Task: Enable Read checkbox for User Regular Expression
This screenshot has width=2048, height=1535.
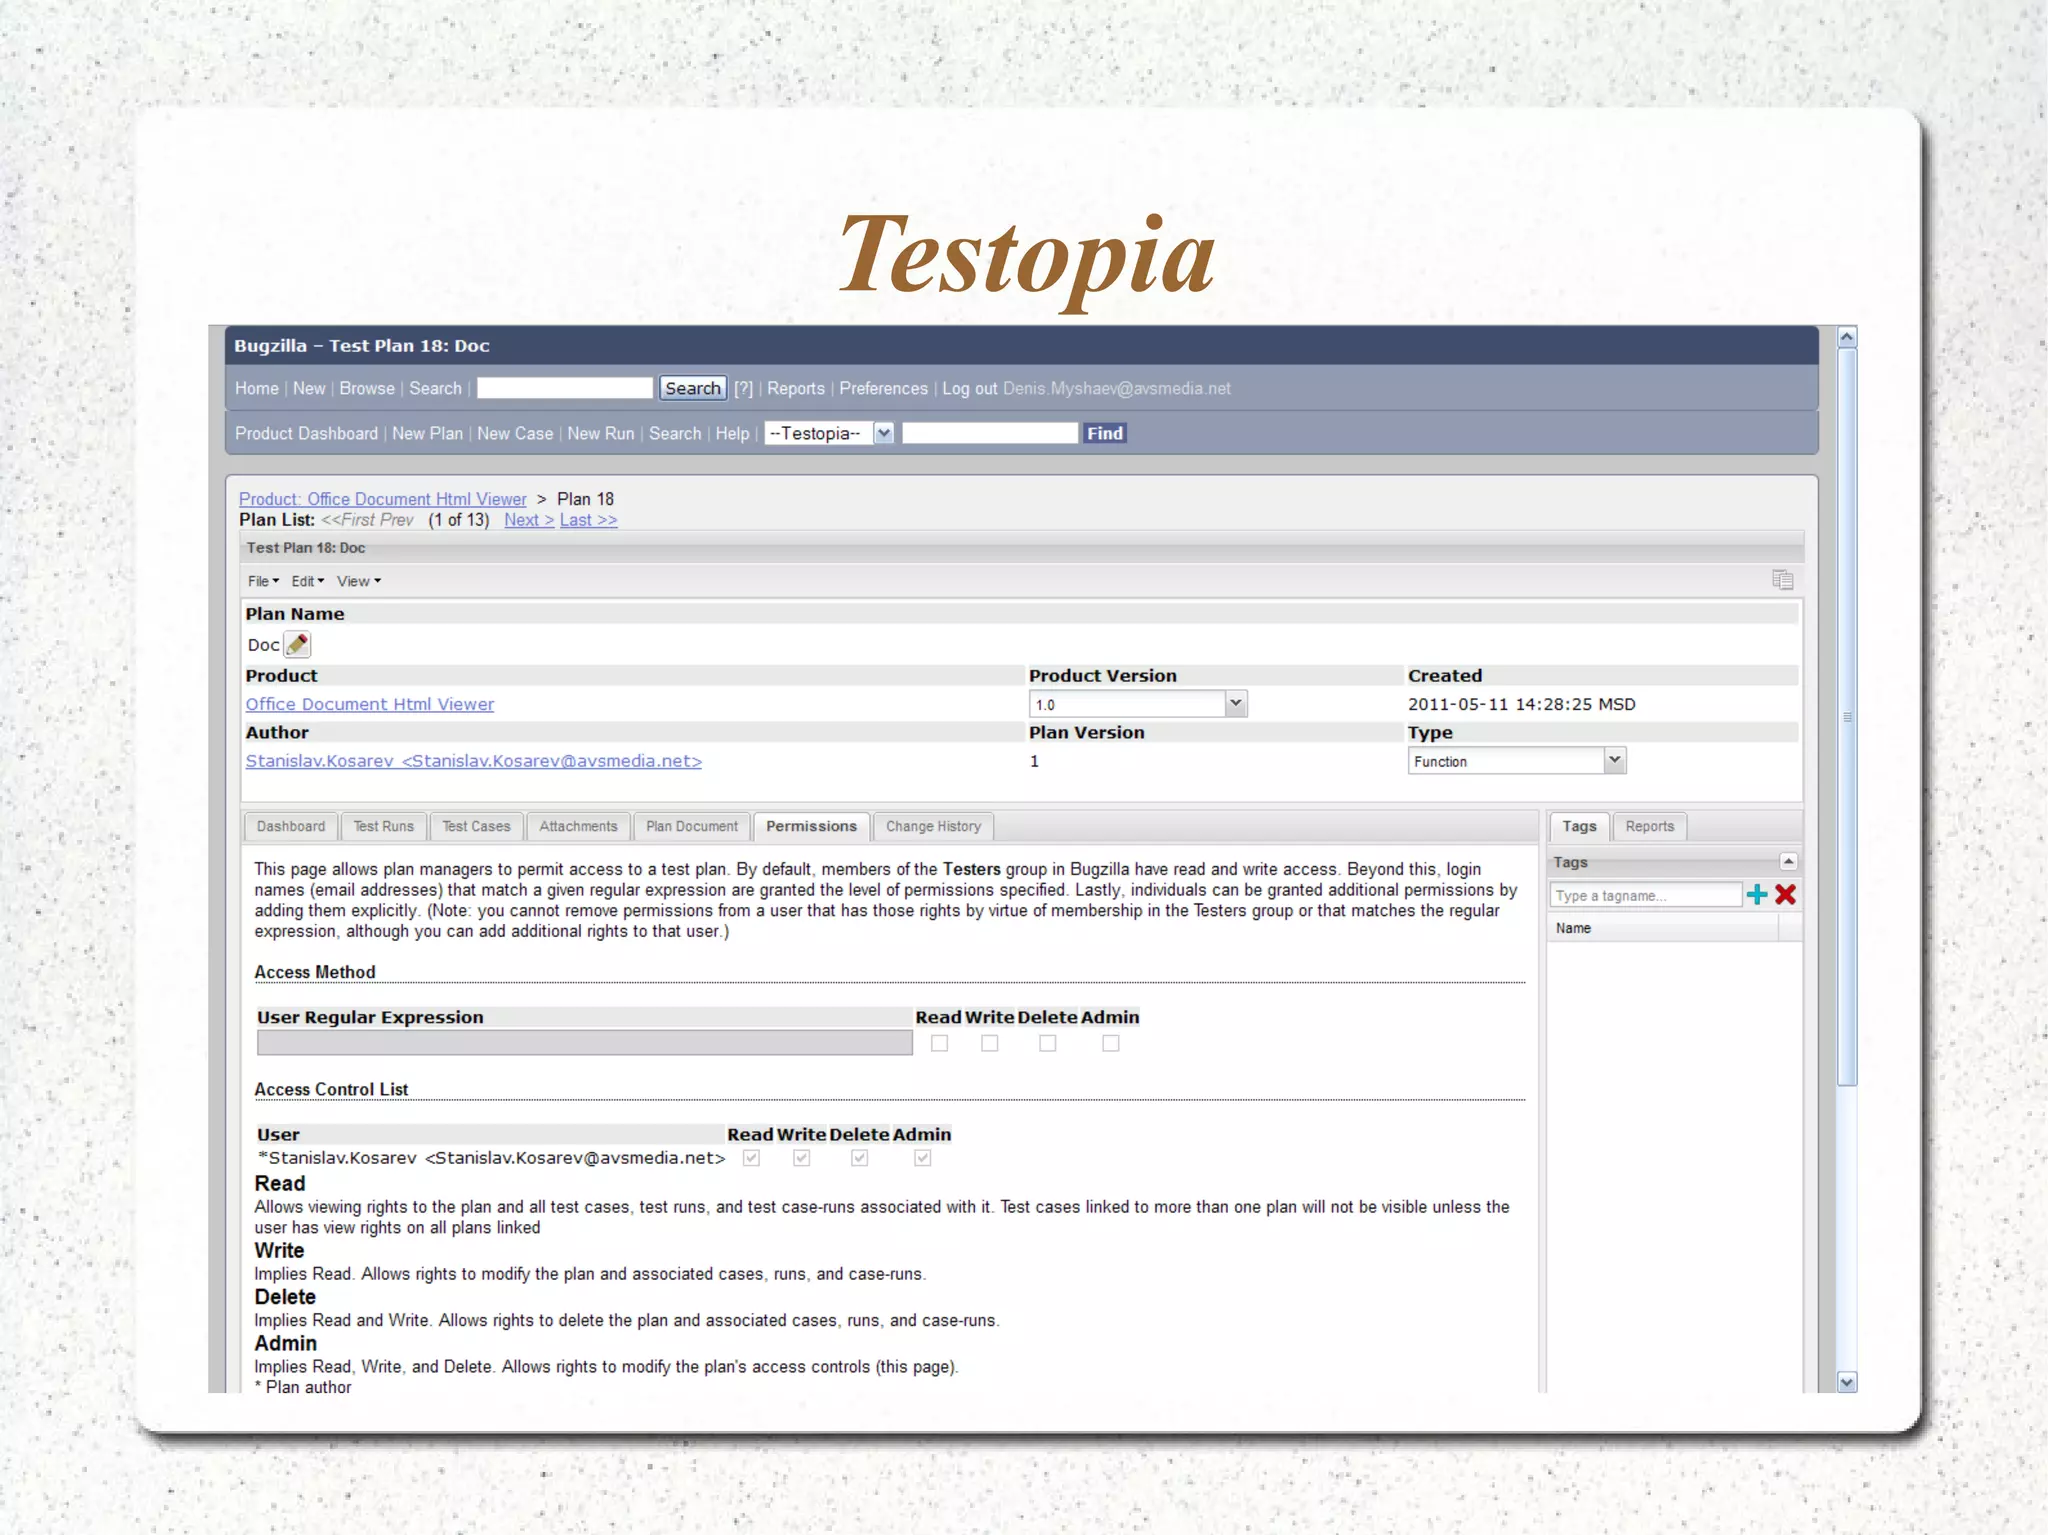Action: tap(939, 1044)
